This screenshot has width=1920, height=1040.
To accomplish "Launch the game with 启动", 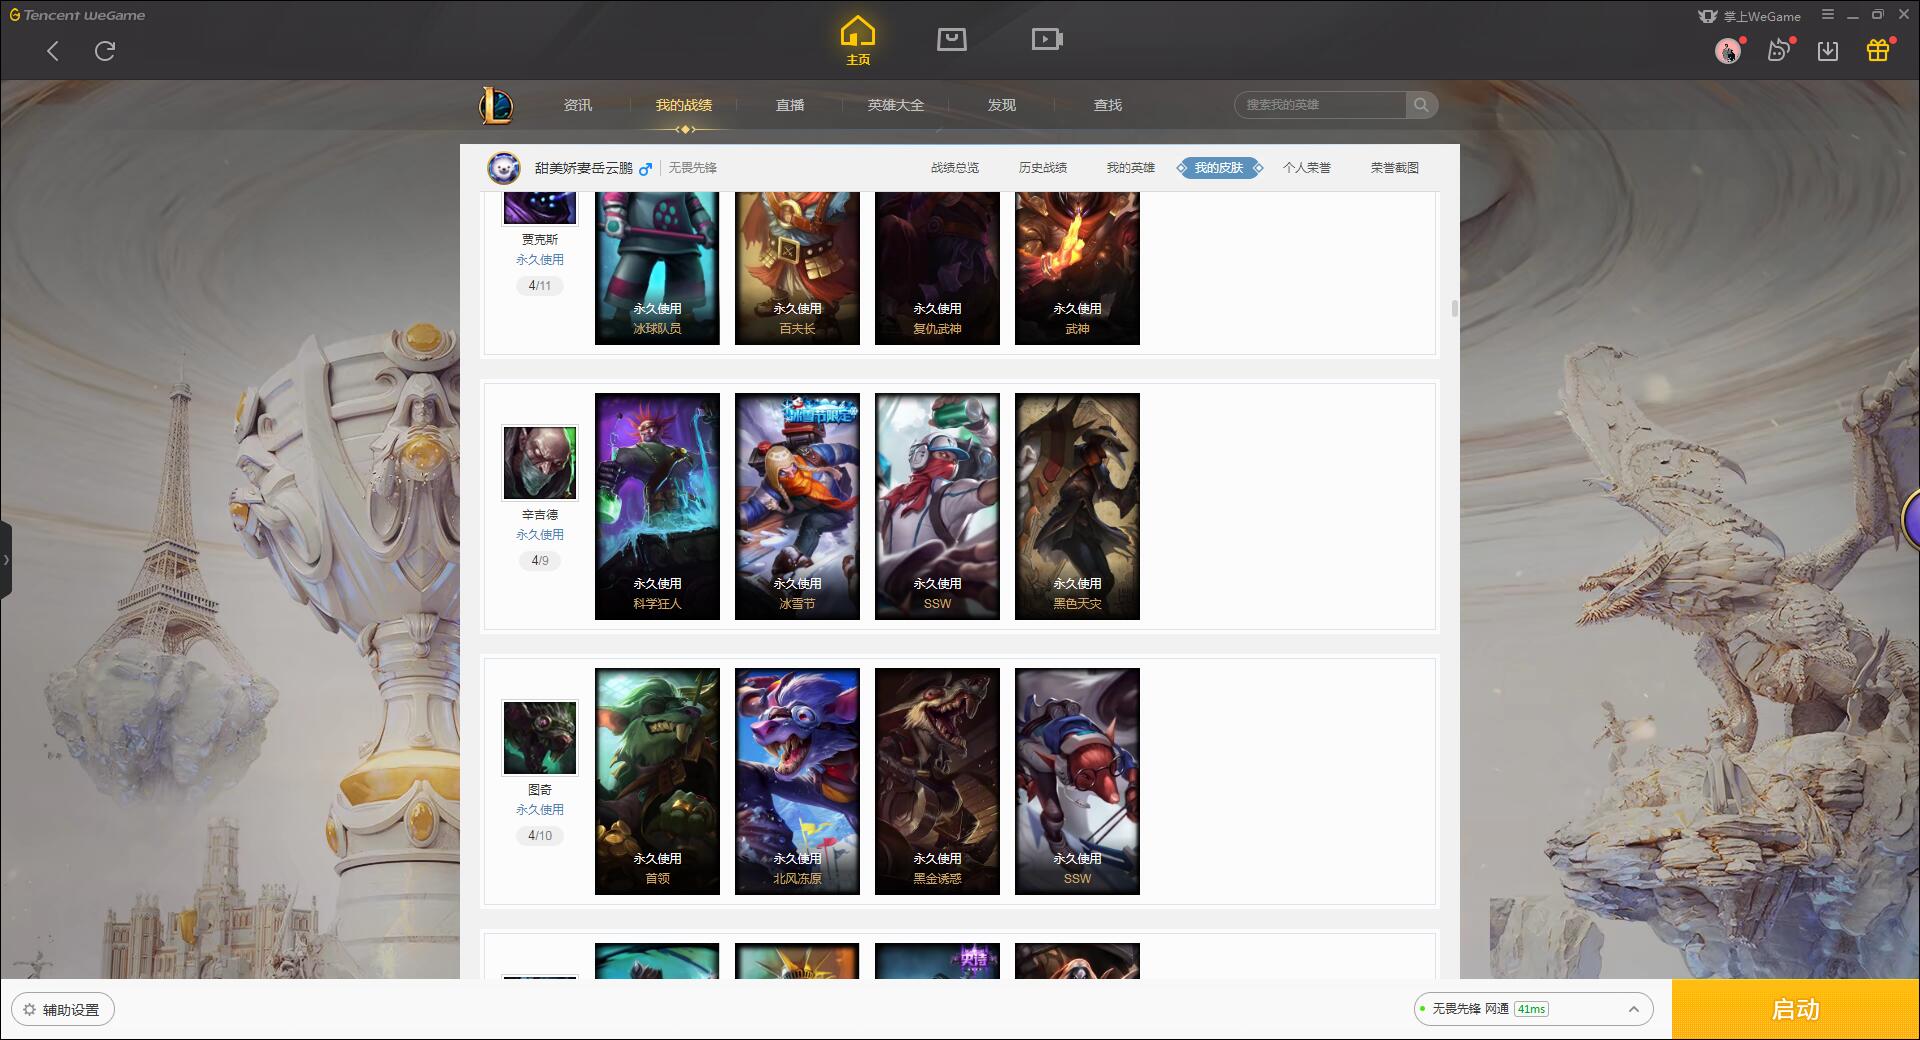I will (x=1795, y=1010).
